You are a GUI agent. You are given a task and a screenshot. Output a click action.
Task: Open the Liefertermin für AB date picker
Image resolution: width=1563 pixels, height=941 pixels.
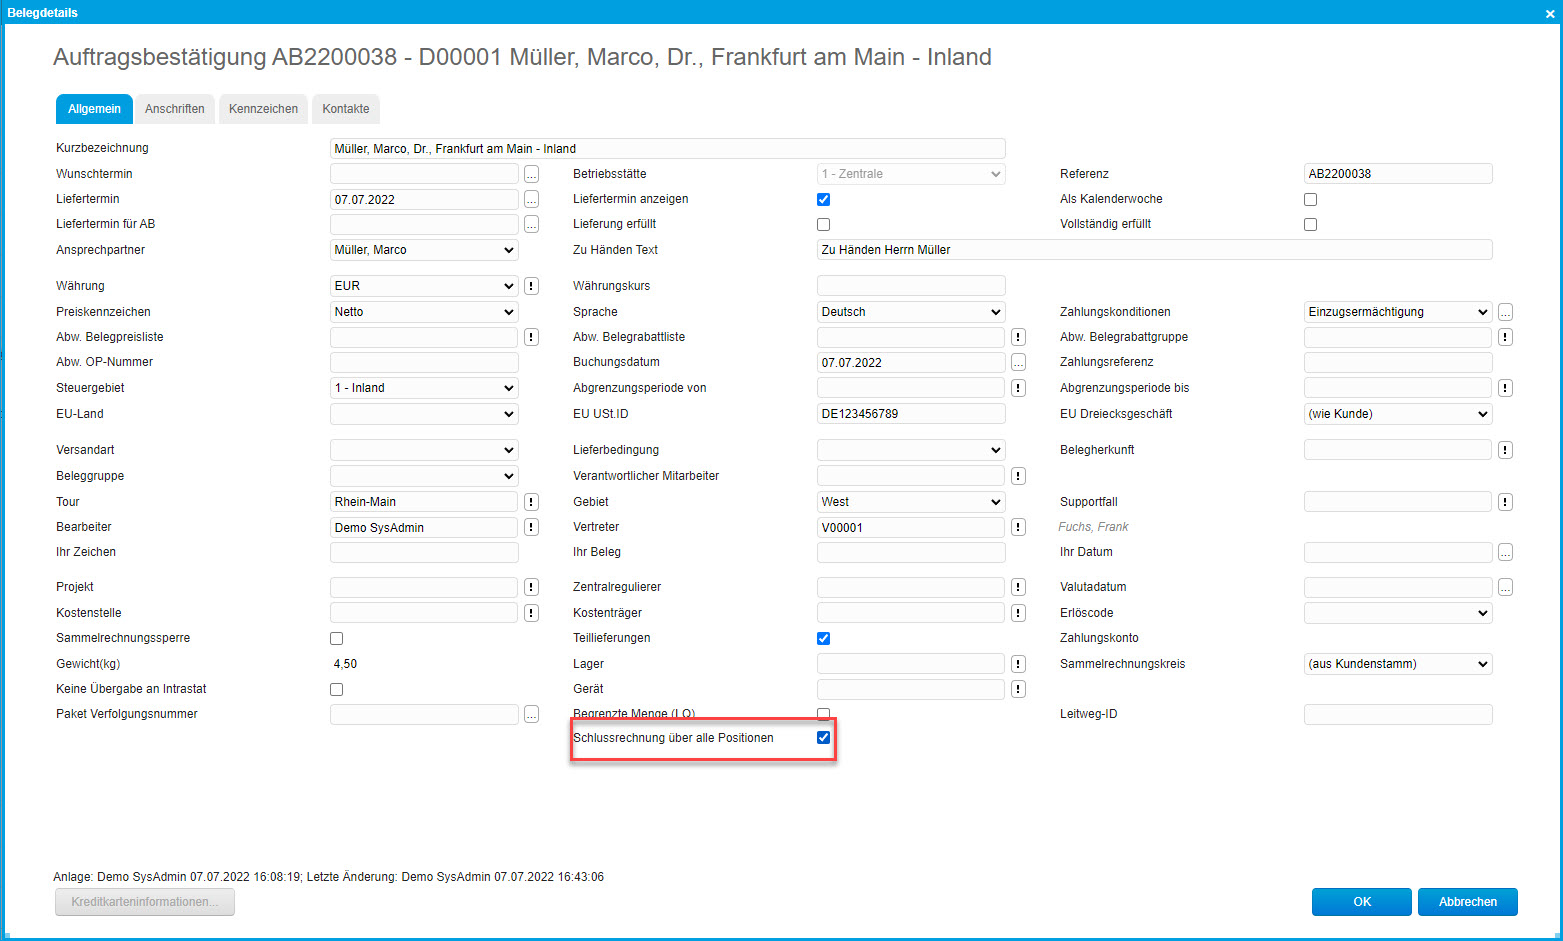click(531, 224)
